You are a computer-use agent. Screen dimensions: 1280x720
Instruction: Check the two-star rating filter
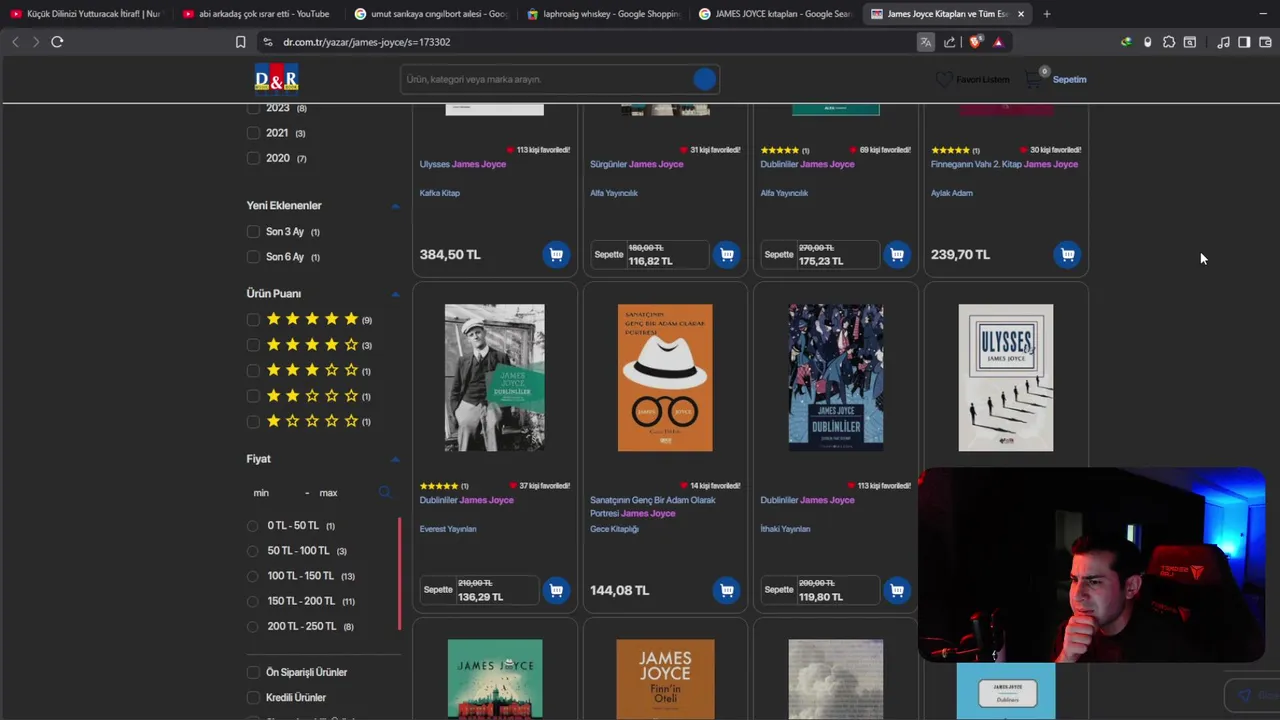point(253,396)
